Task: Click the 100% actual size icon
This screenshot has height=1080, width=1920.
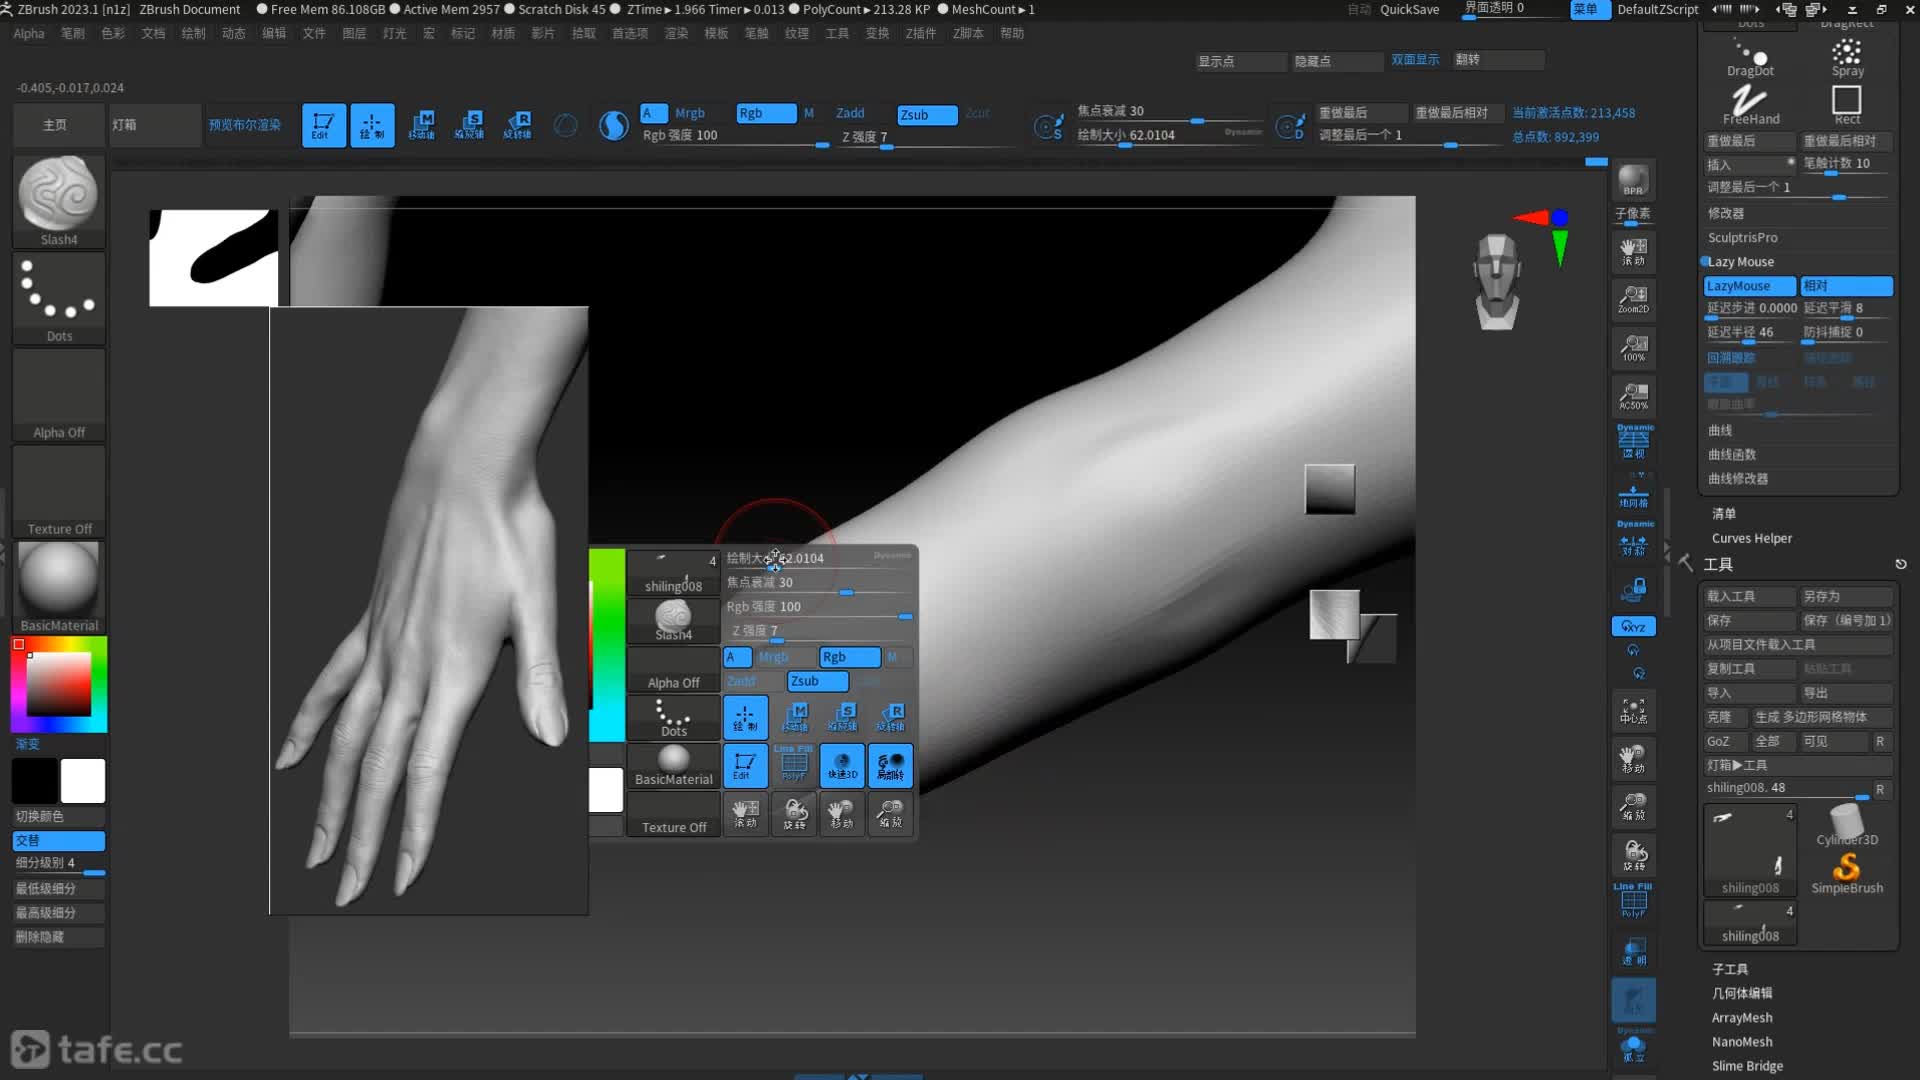Action: tap(1633, 347)
